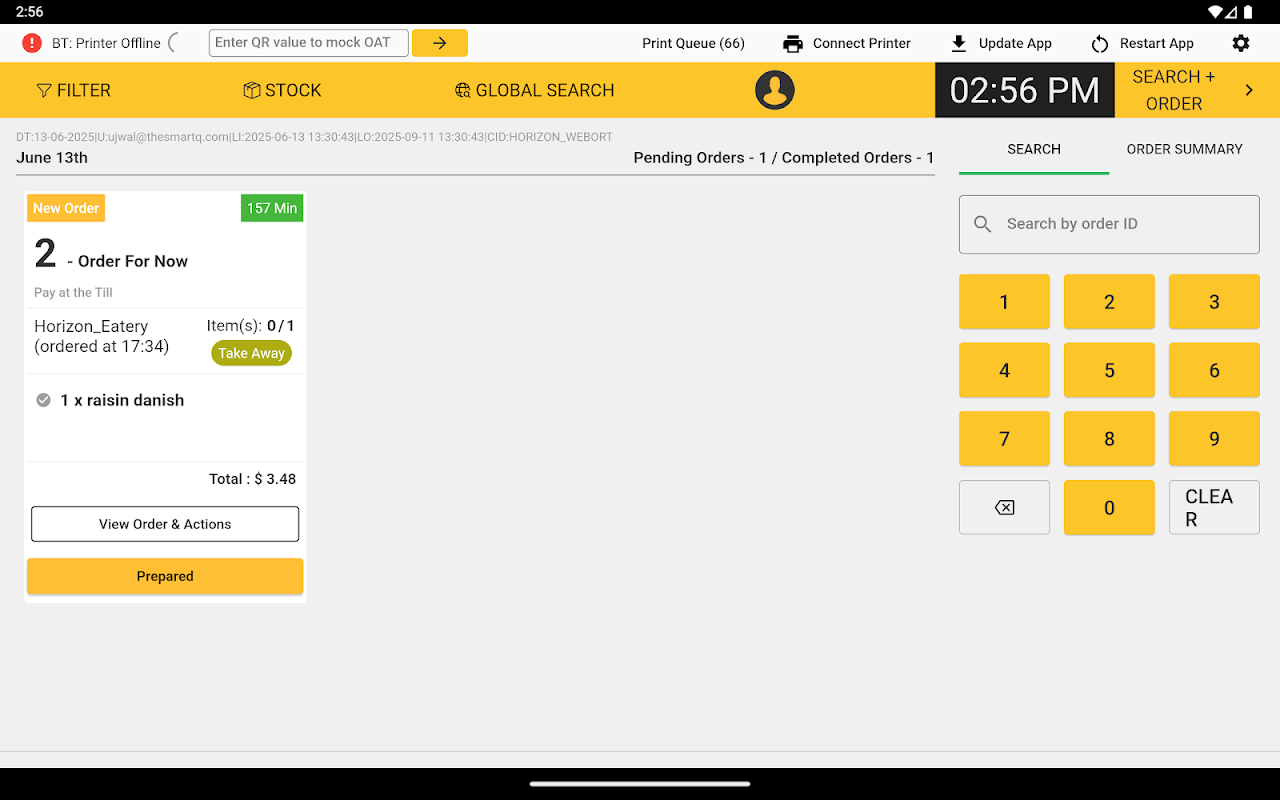The image size is (1280, 800).
Task: Open the Print Queue (66)
Action: (x=693, y=43)
